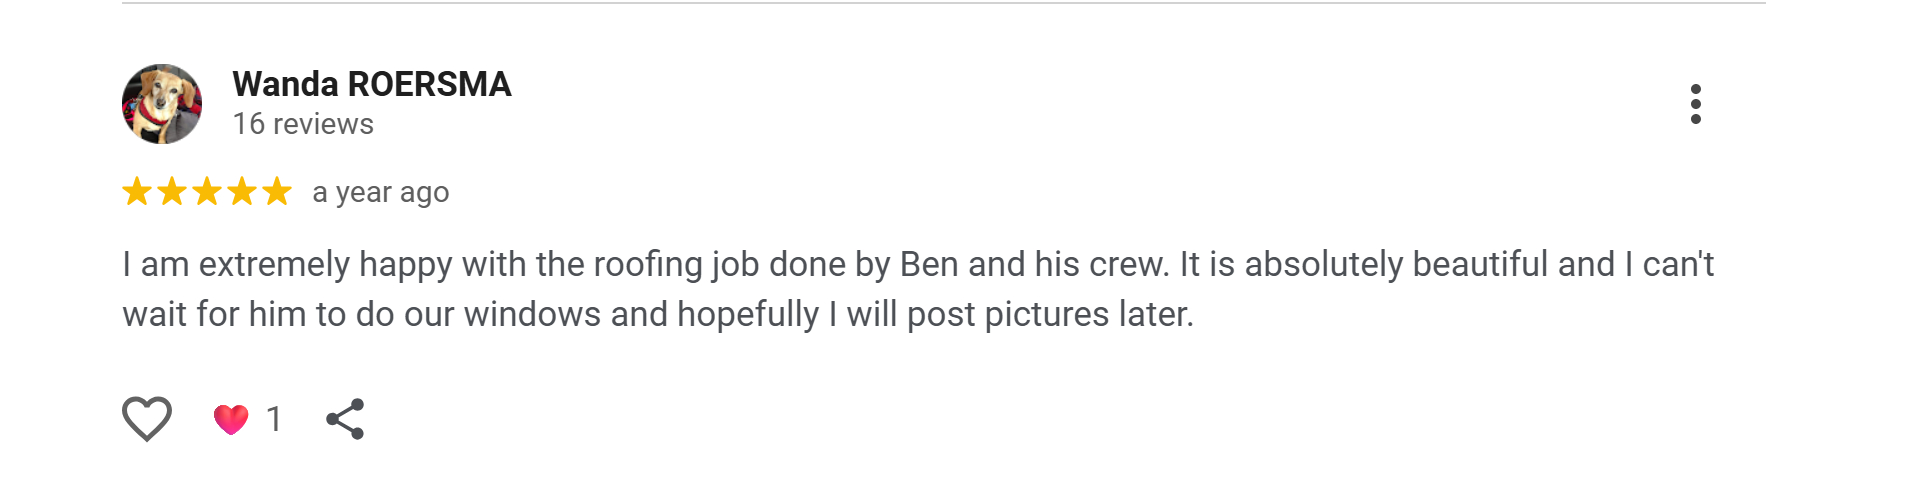
Task: Click the fourth gold rating star
Action: coord(242,191)
